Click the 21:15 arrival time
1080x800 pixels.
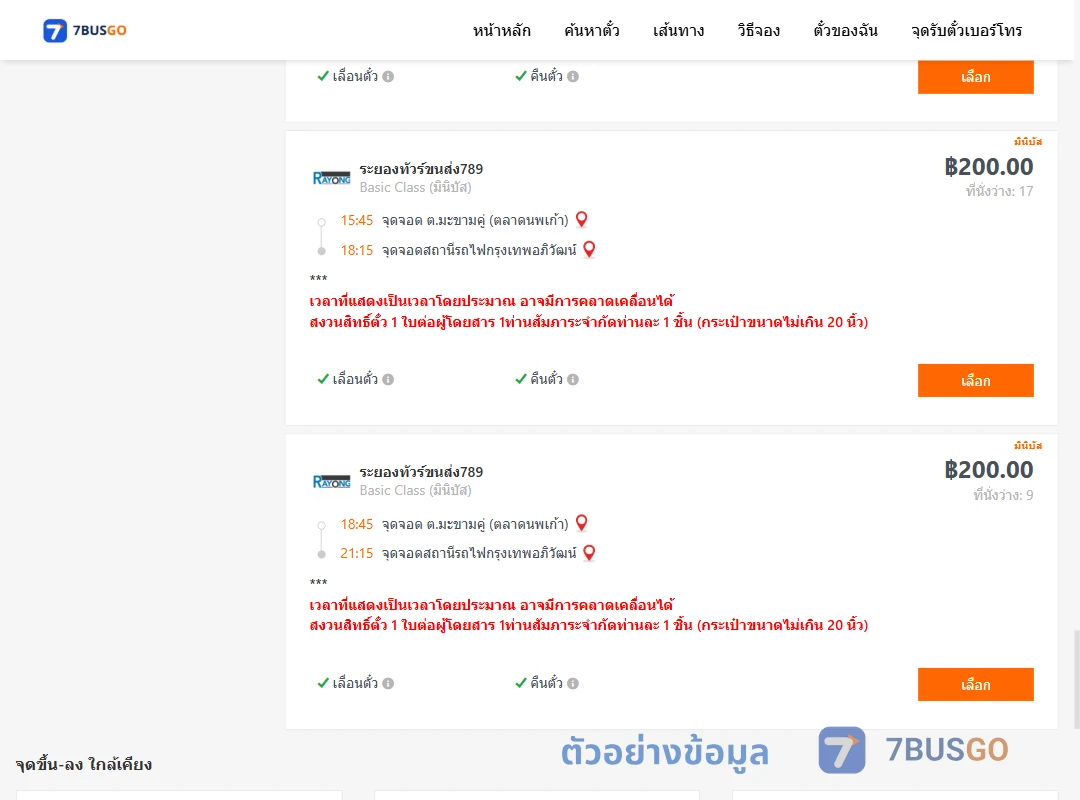tap(356, 553)
